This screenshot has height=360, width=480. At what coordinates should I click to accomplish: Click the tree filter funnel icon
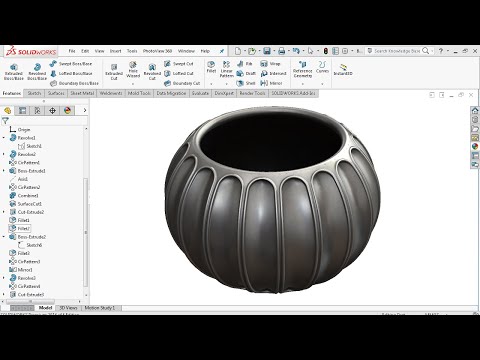click(5, 121)
